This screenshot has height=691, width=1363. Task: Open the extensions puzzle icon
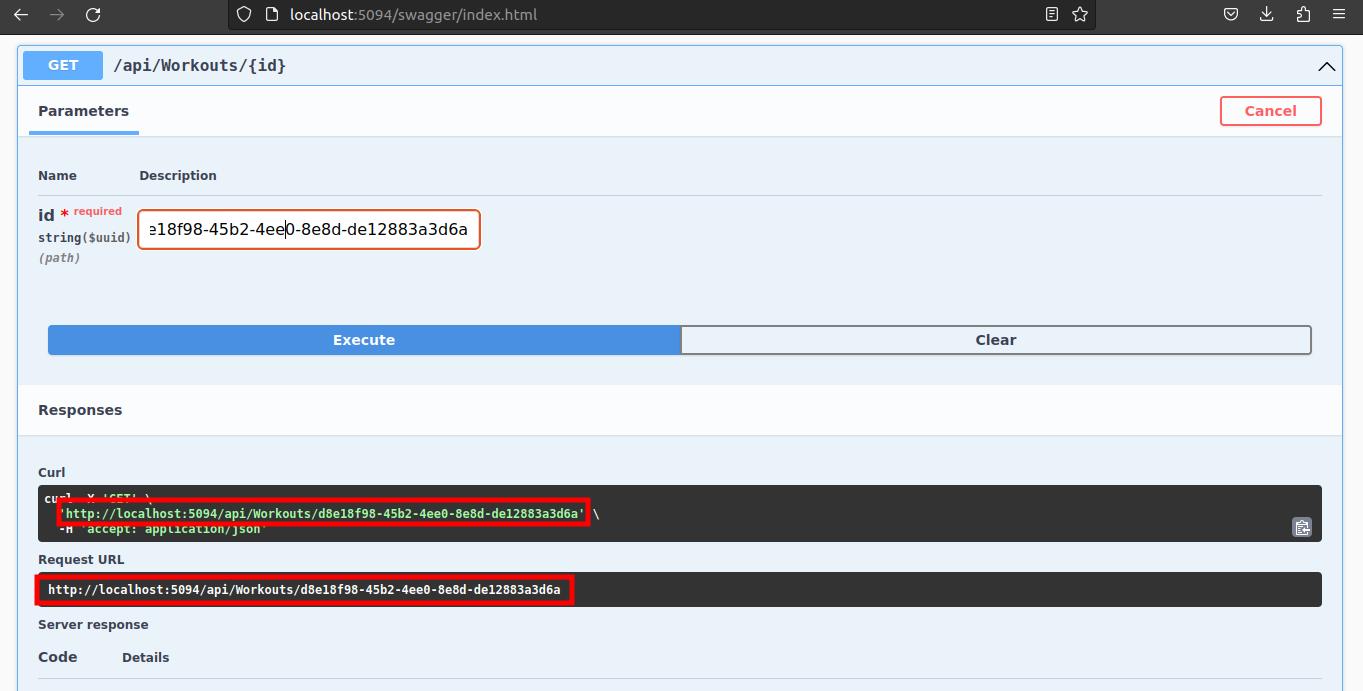[1303, 15]
